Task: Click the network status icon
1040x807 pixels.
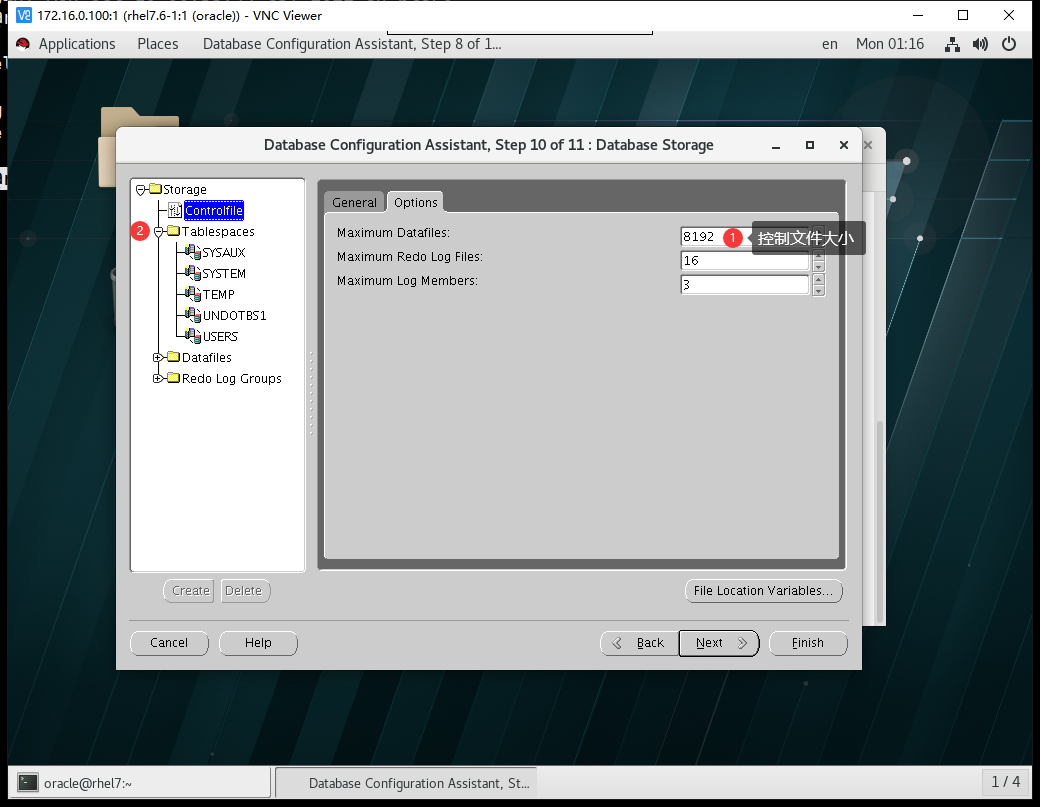Action: click(952, 44)
